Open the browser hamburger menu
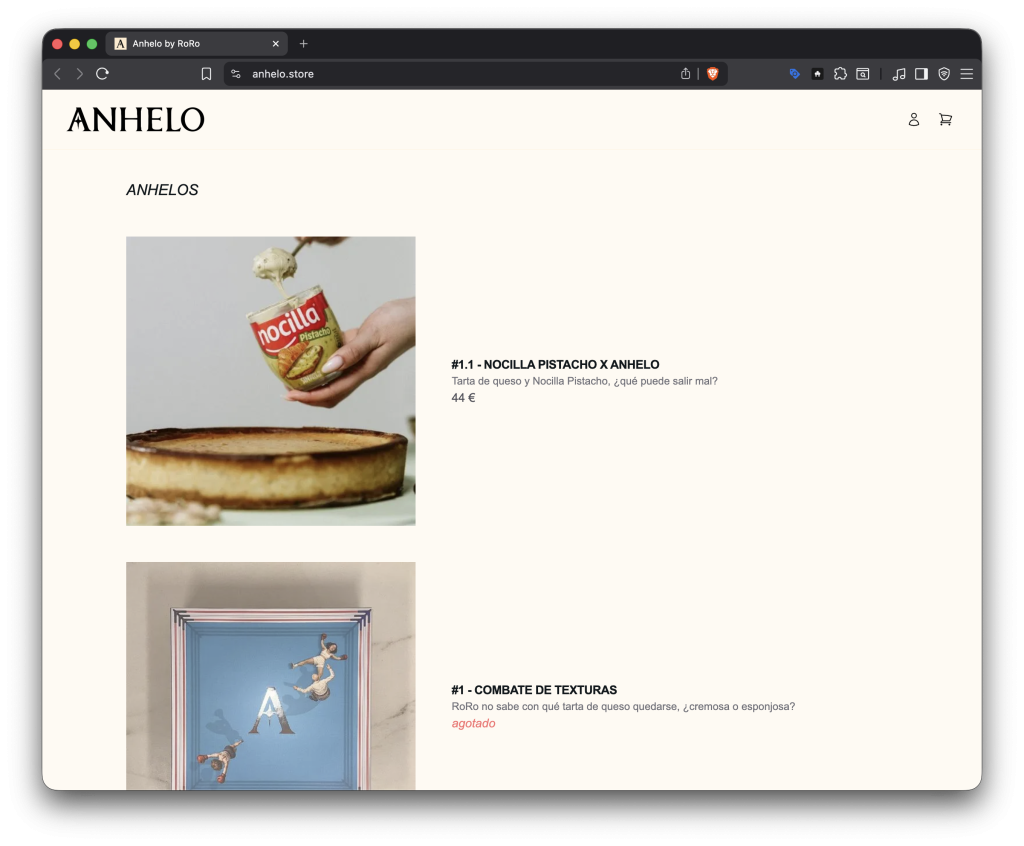1024x846 pixels. (x=967, y=74)
